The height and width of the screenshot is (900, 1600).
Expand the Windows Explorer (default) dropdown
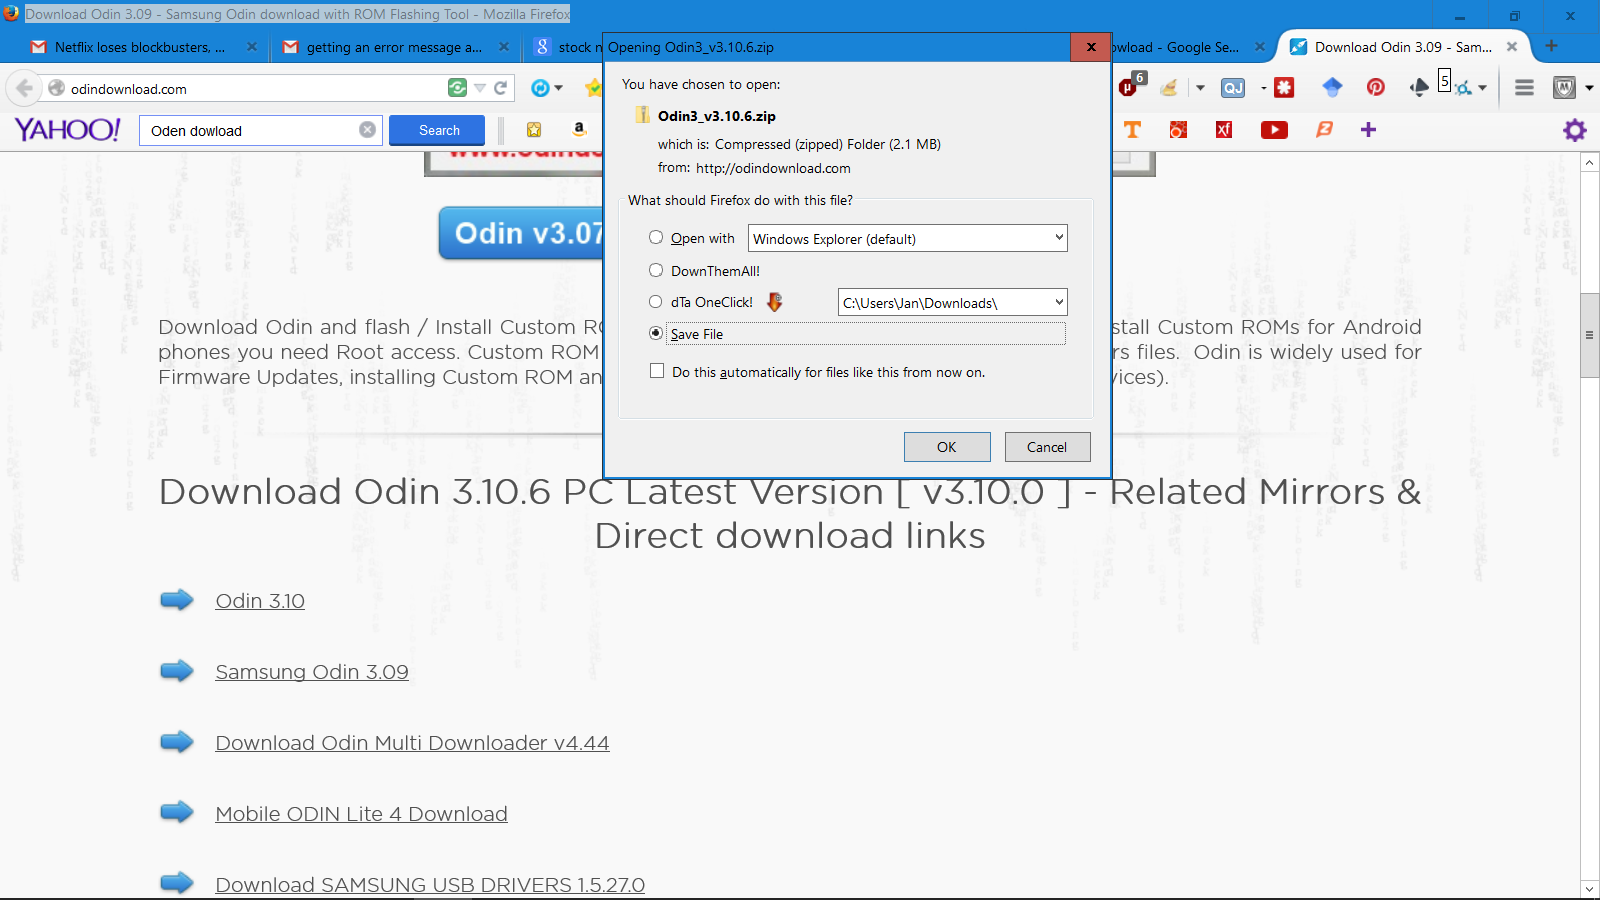1059,238
